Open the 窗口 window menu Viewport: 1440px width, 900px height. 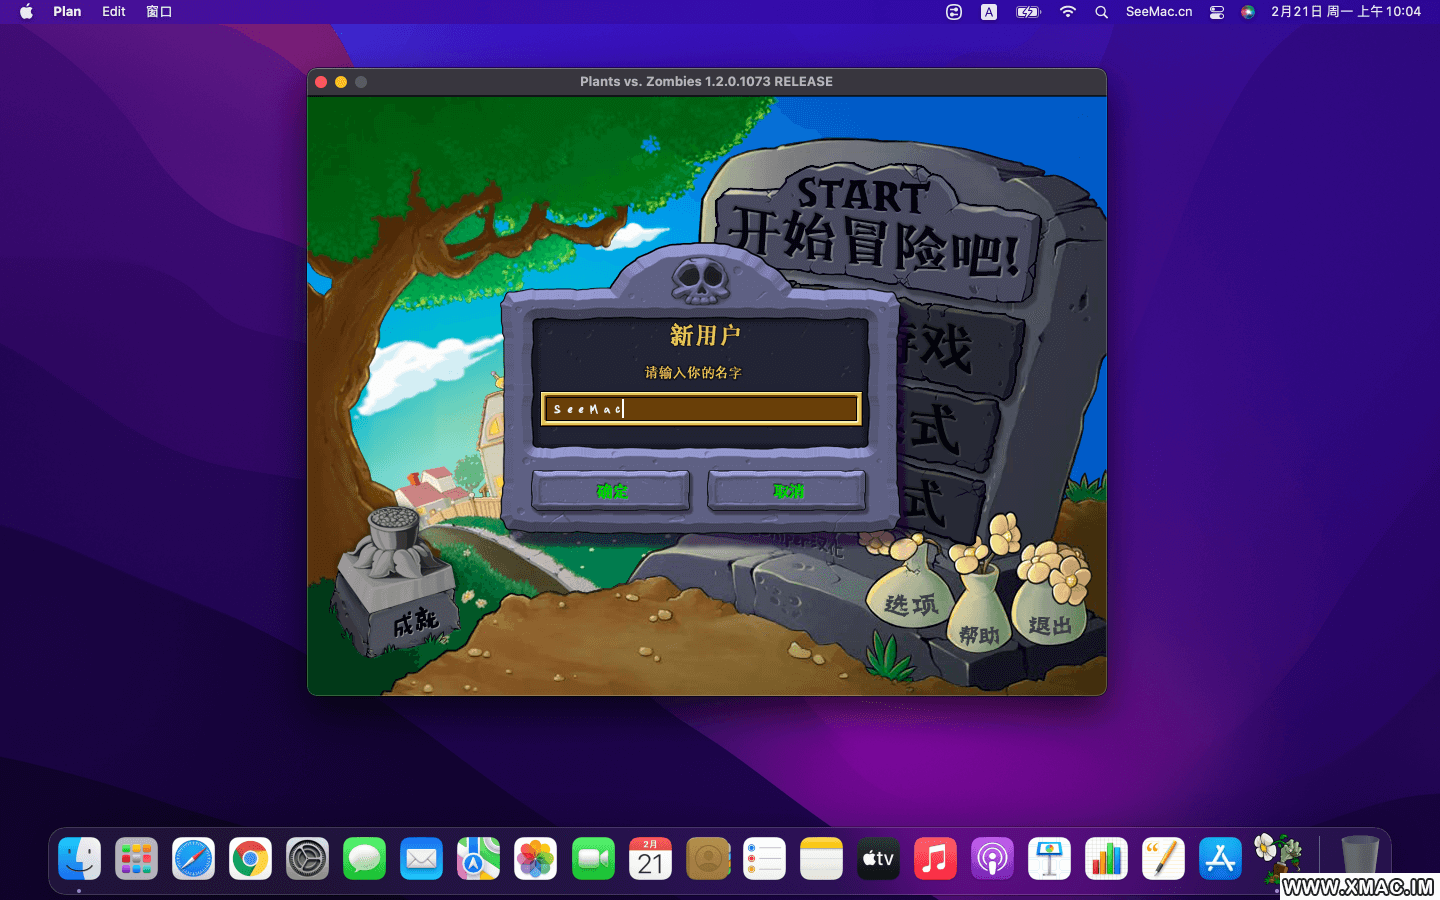[159, 12]
